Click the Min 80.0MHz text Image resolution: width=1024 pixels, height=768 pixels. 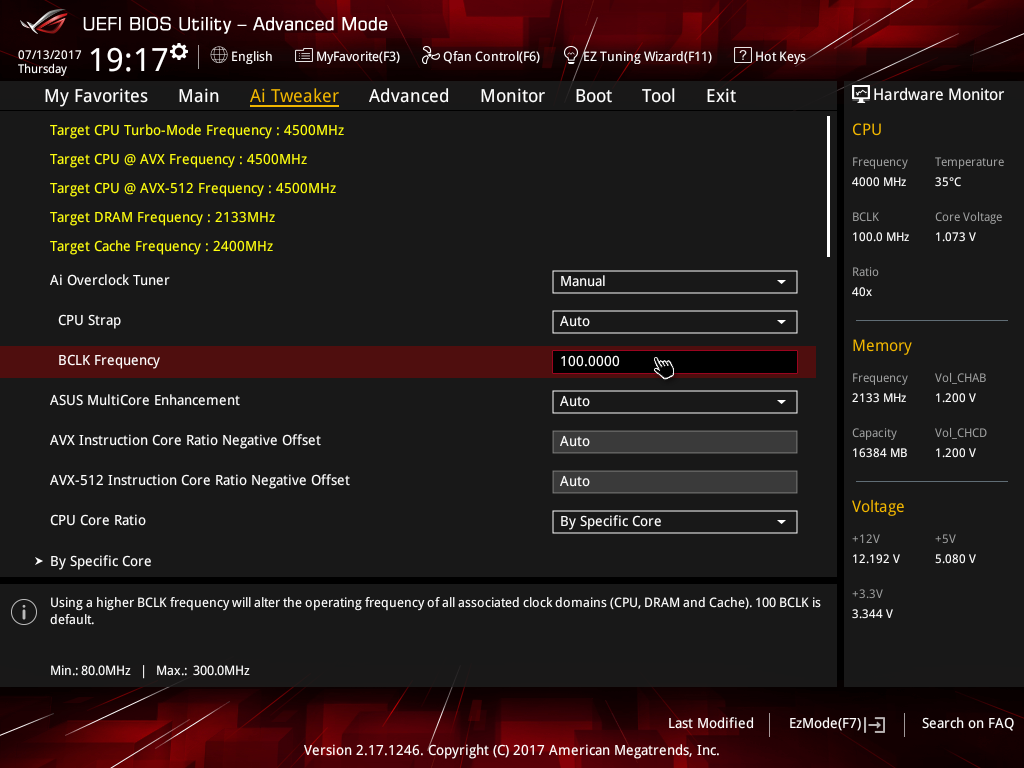[90, 671]
